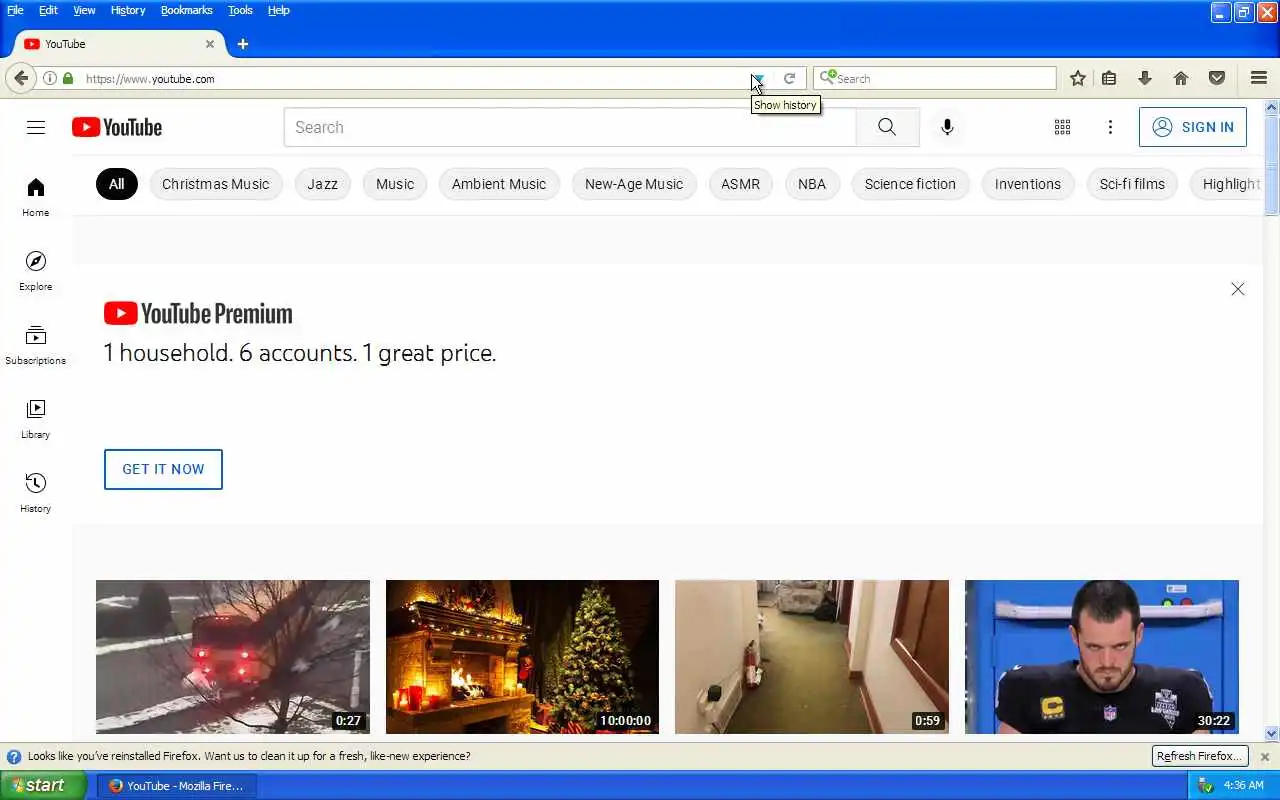Viewport: 1280px width, 800px height.
Task: Show bookmarks list toolbar icon
Action: tap(1109, 78)
